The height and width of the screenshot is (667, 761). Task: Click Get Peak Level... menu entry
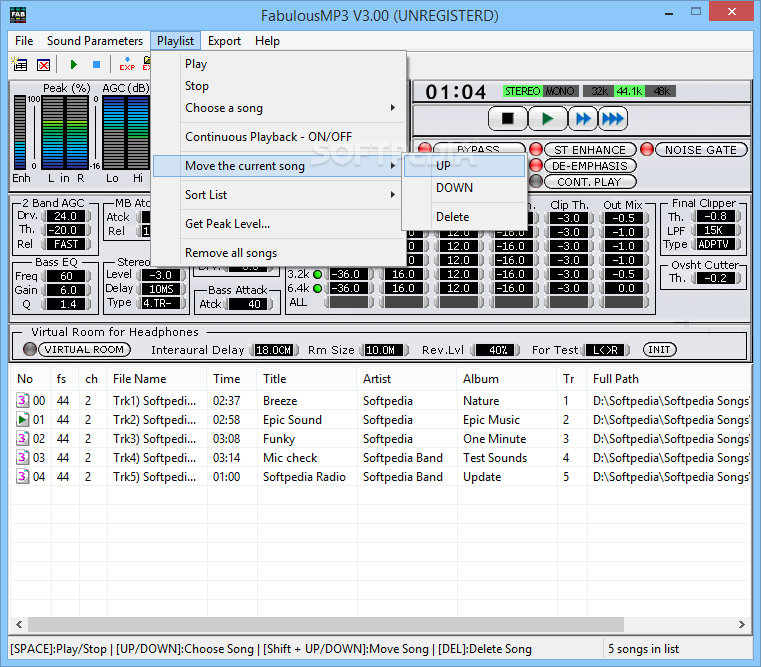coord(279,224)
